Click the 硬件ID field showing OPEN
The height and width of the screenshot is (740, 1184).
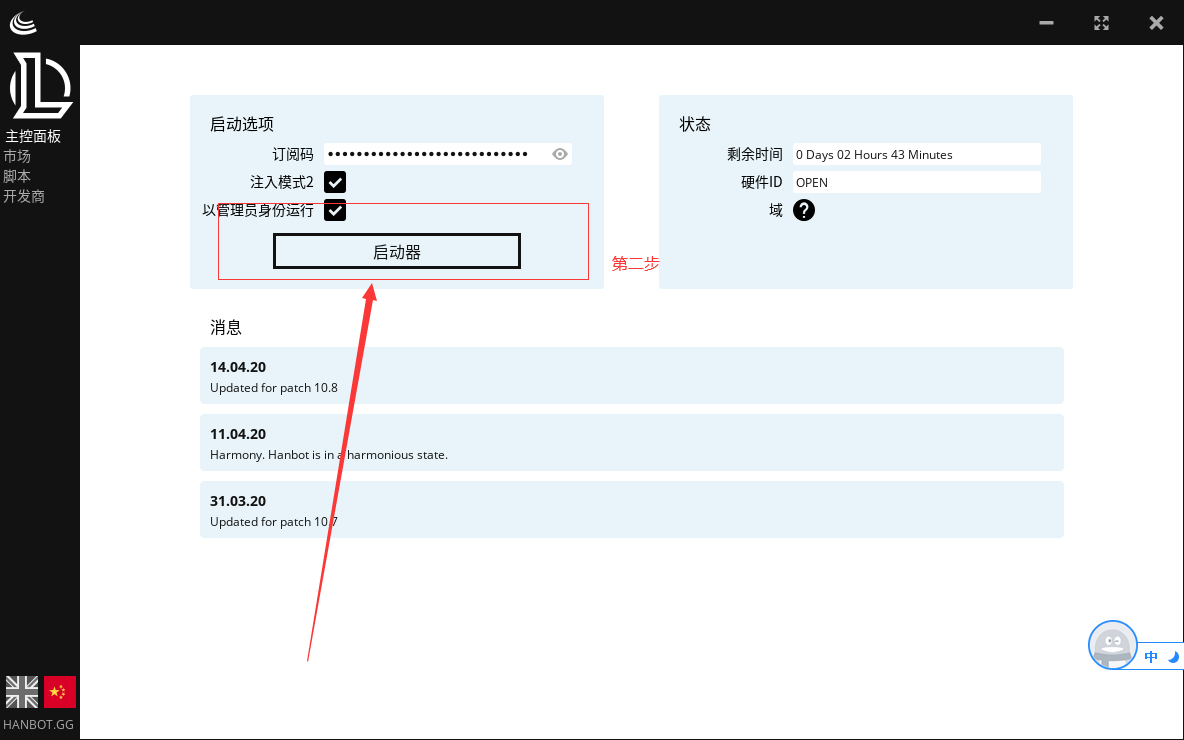pos(917,182)
